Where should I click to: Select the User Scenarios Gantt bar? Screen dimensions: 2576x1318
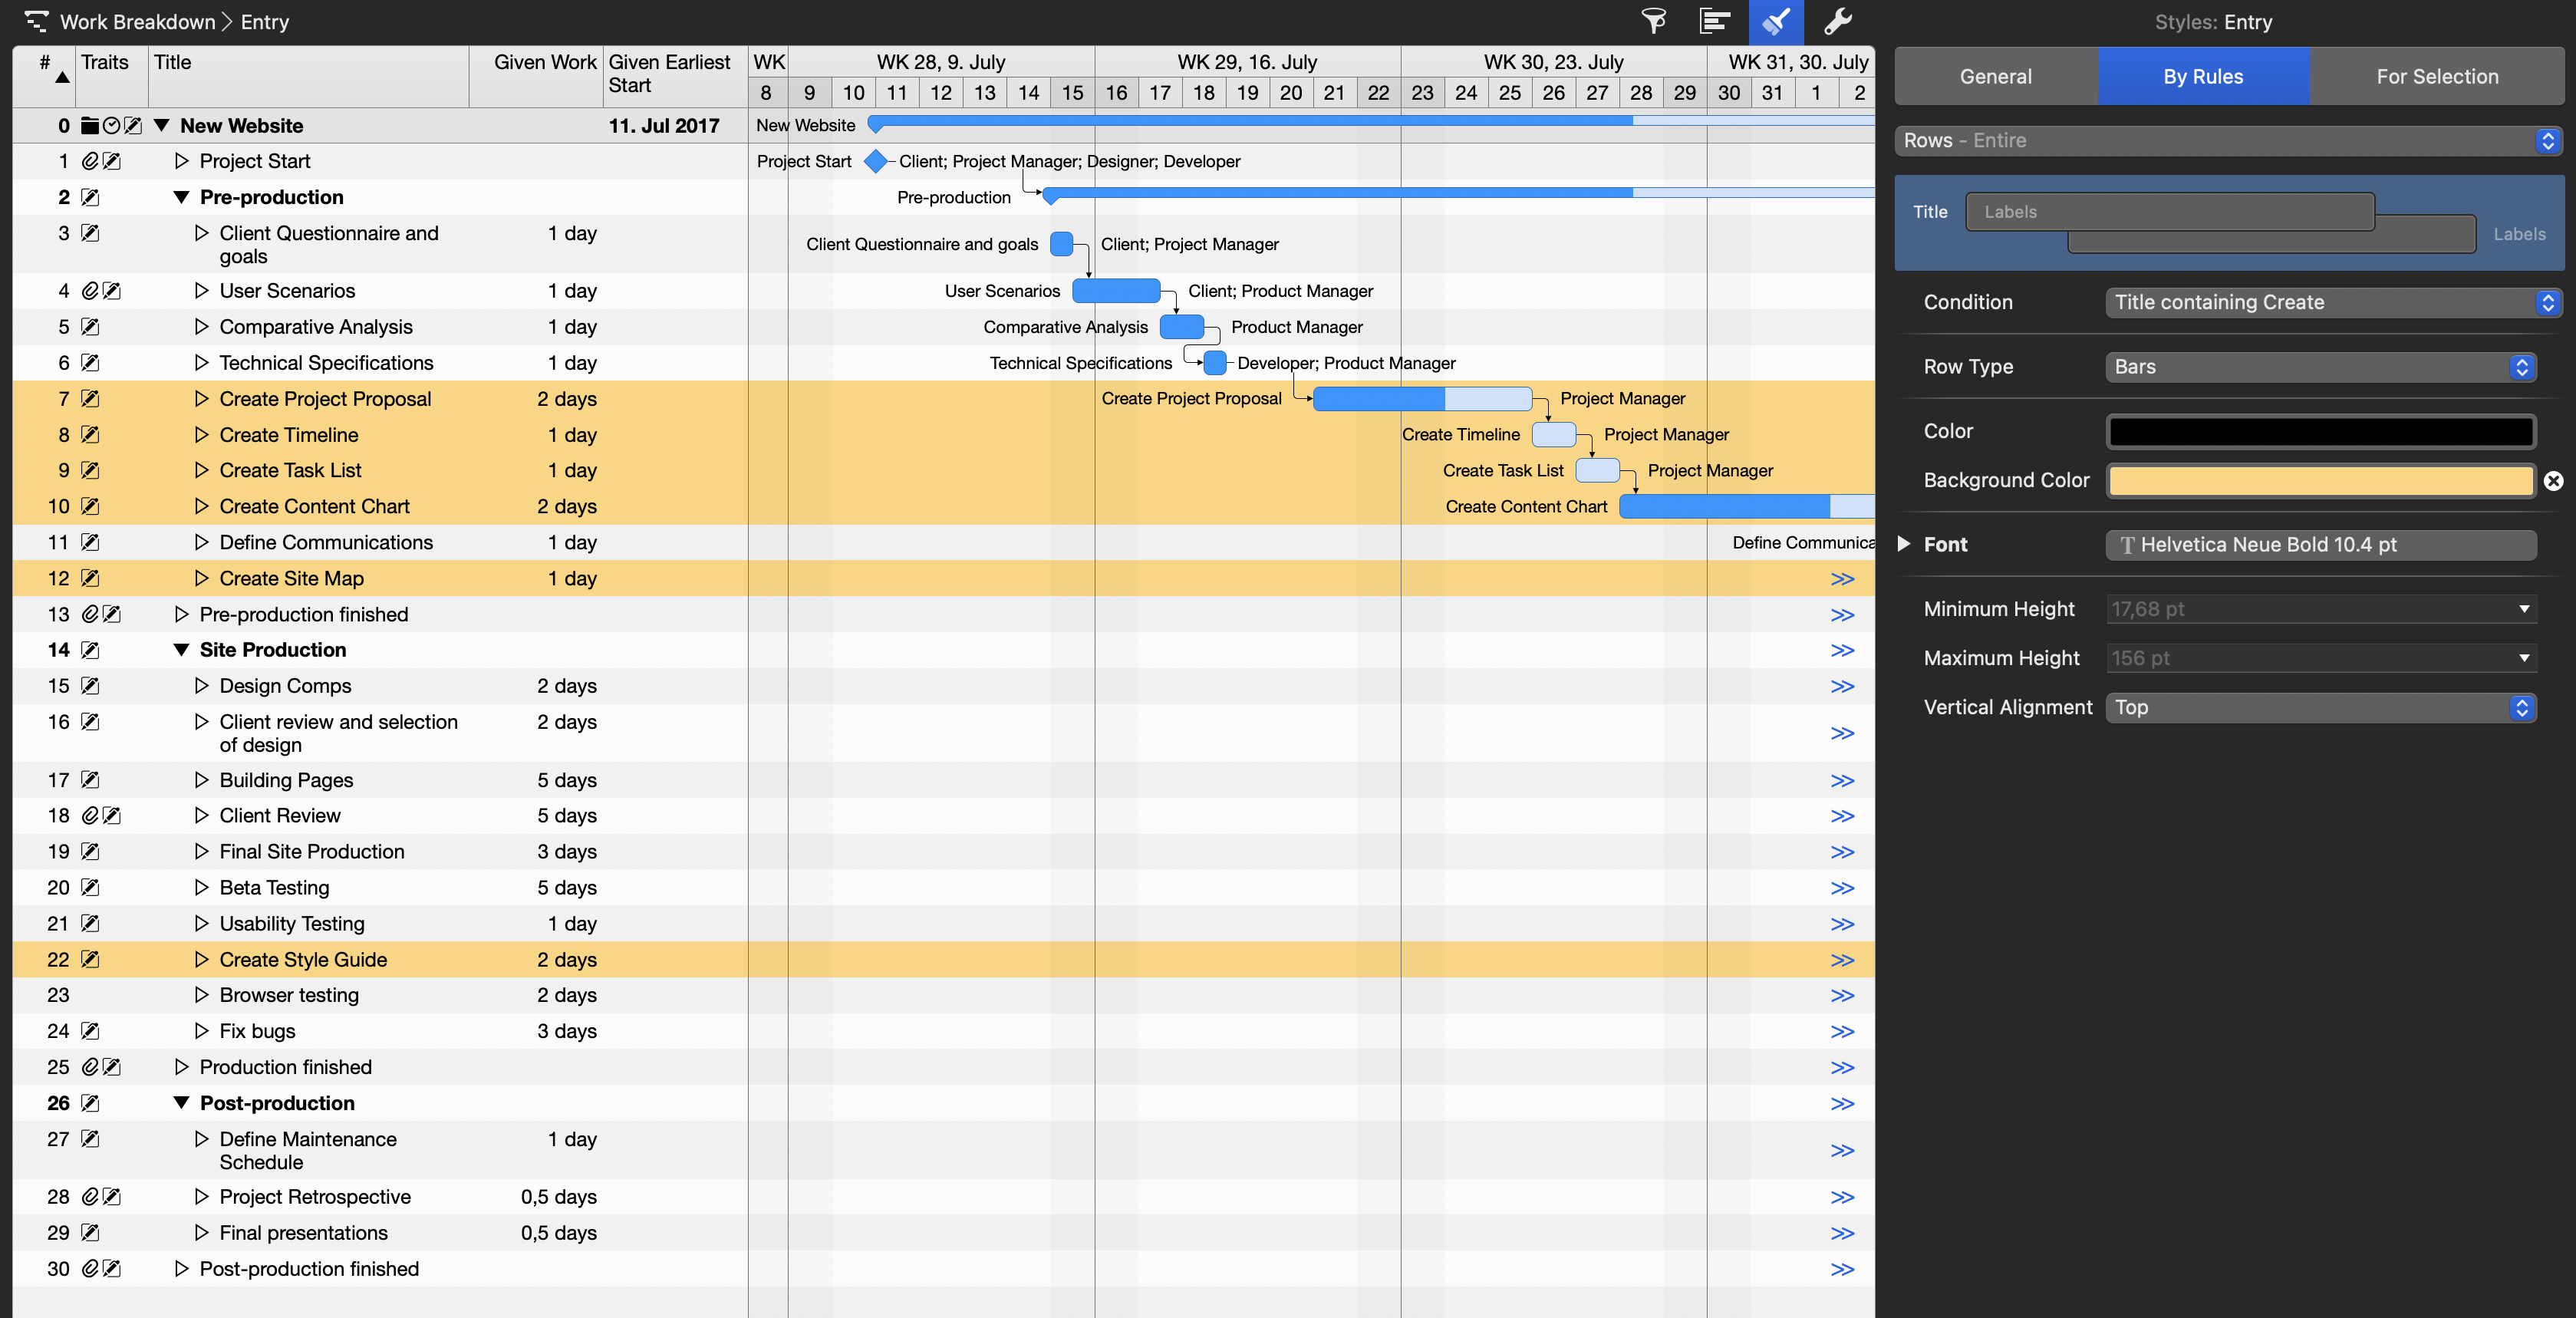(x=1116, y=291)
